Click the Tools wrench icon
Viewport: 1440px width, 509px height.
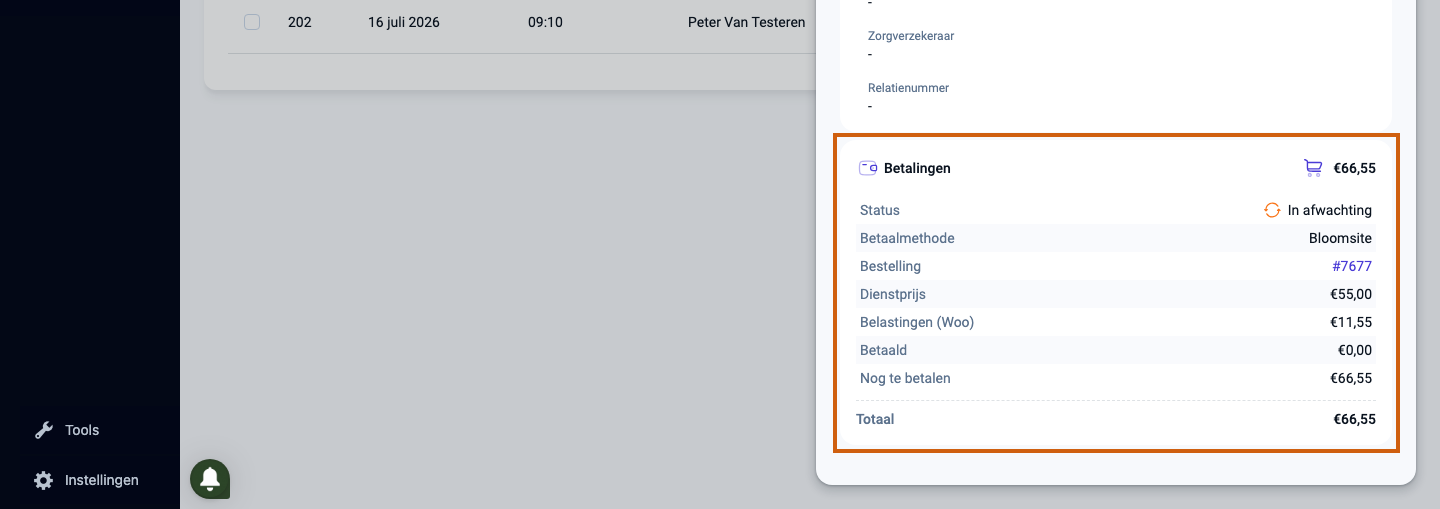[x=43, y=430]
